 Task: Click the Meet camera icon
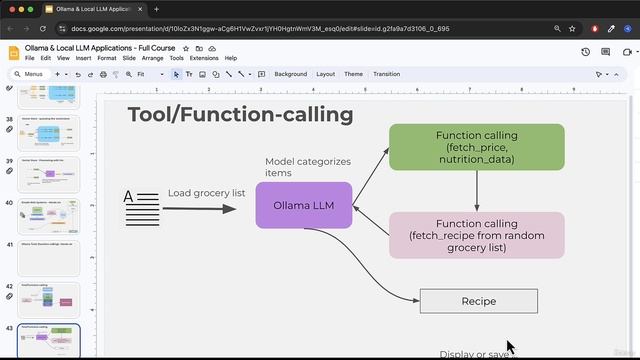(x=627, y=52)
